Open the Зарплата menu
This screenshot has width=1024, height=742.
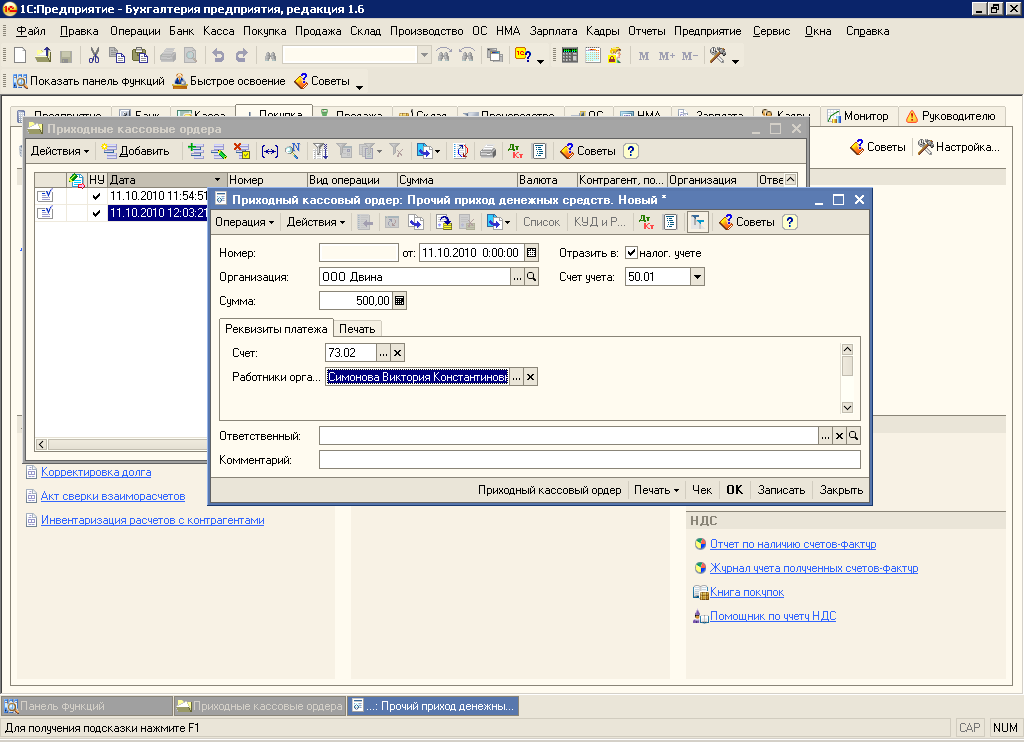coord(553,31)
